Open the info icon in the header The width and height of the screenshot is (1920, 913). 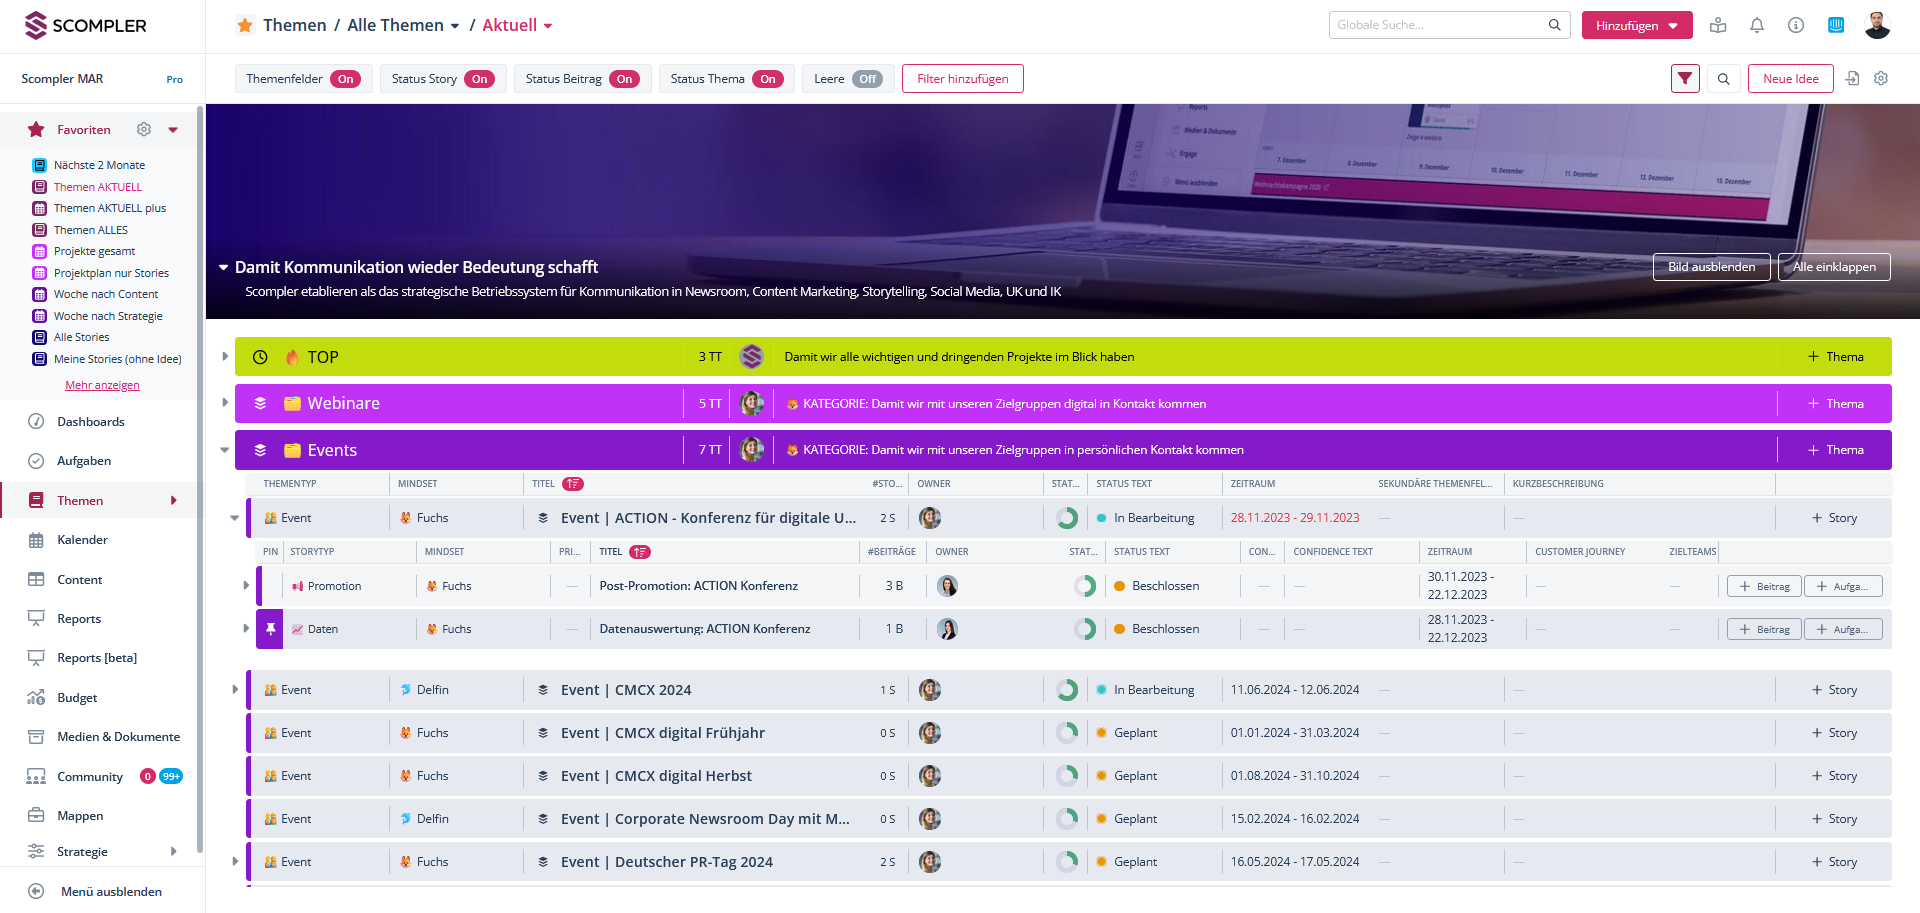click(1796, 25)
